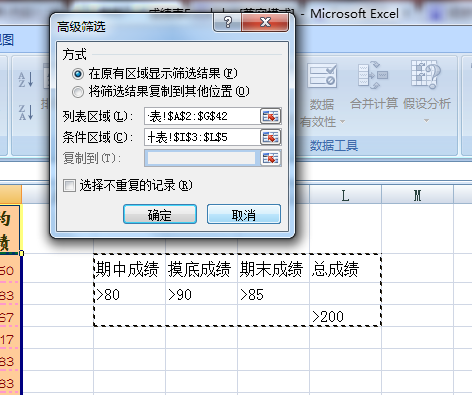This screenshot has width=472, height=395.
Task: Click the cell with >80
Action: click(130, 294)
